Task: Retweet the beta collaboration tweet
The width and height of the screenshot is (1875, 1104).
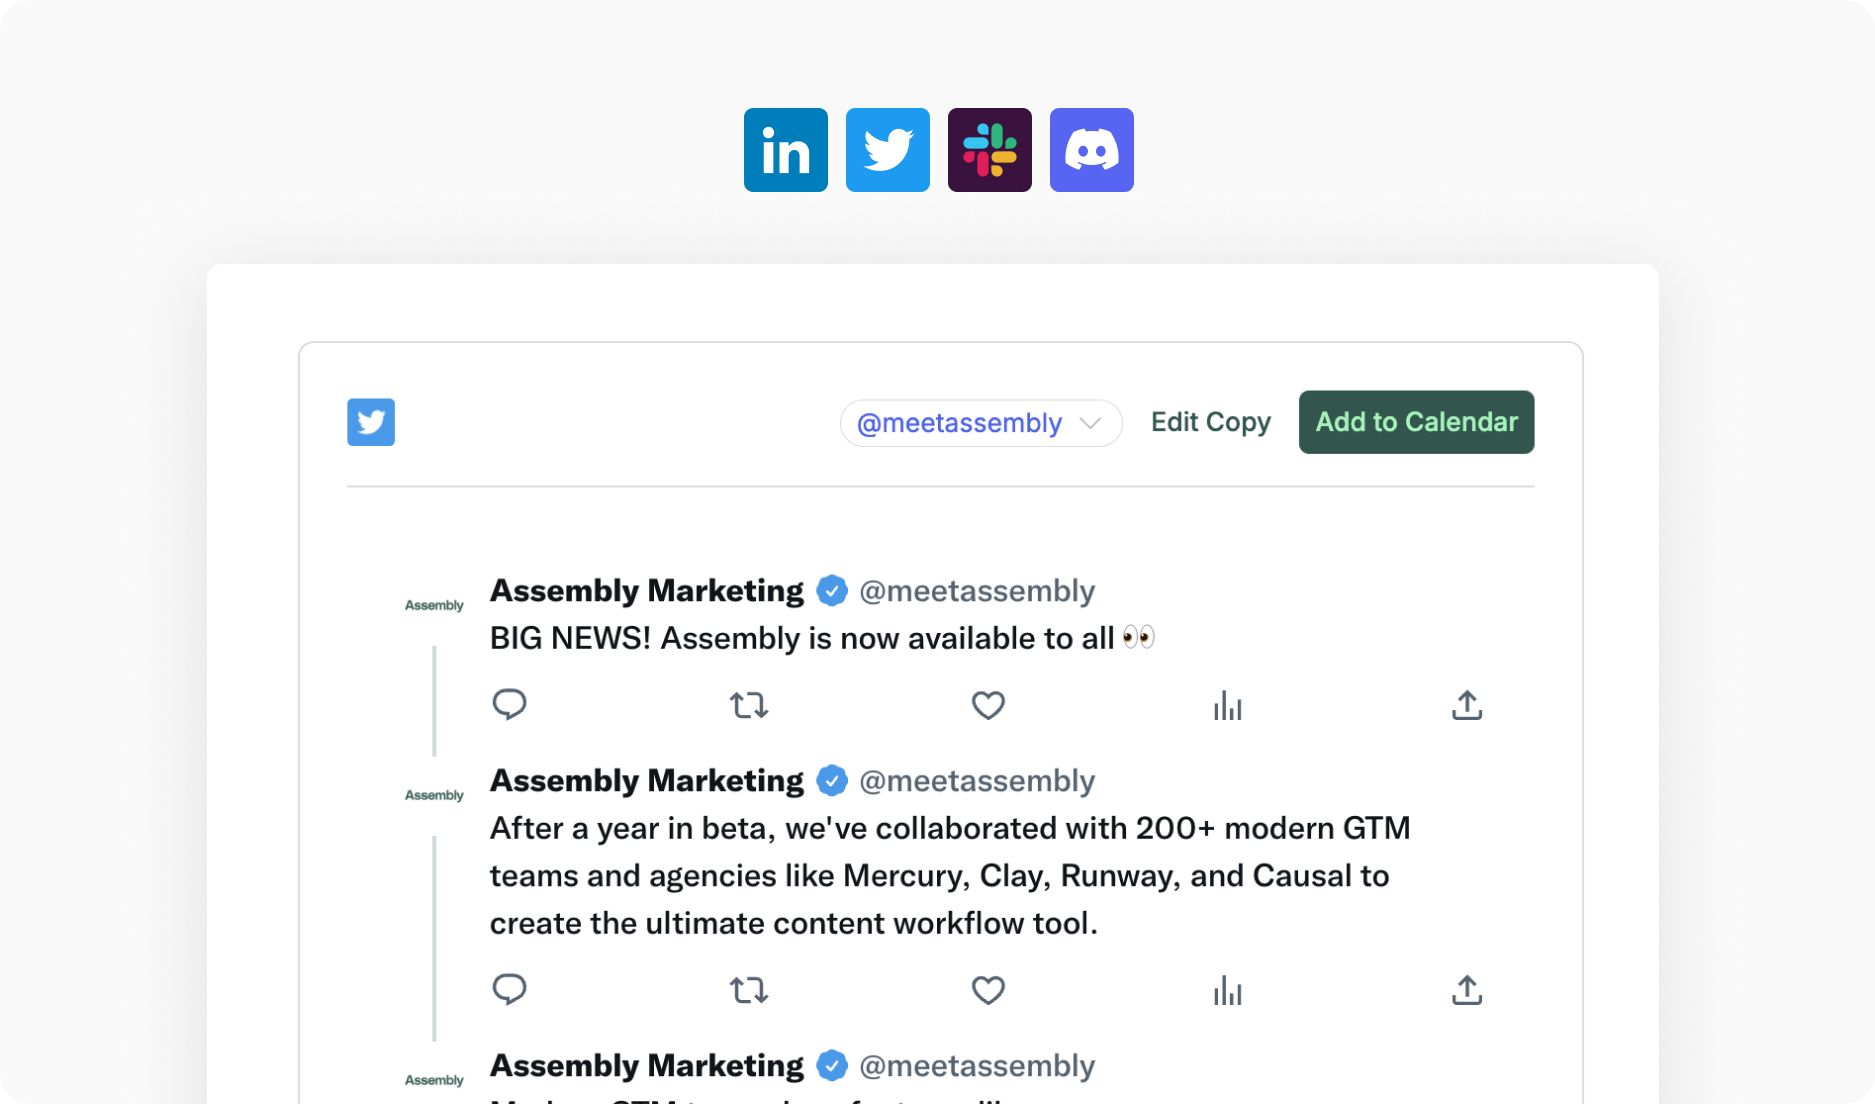Action: (749, 991)
